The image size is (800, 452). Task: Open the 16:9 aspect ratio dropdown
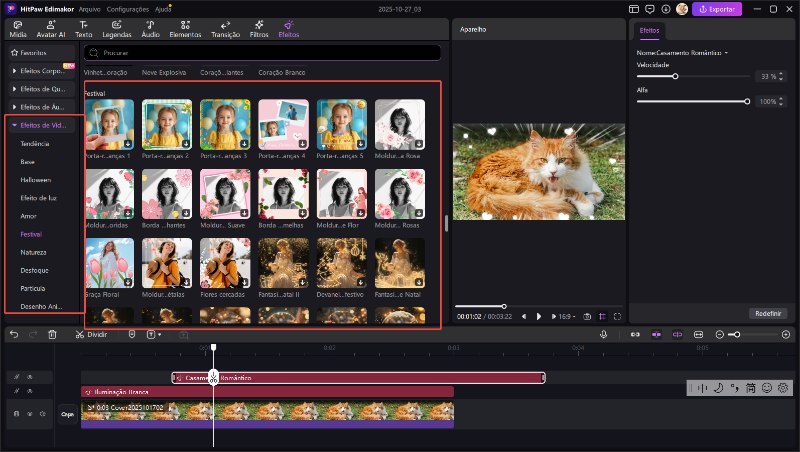[567, 316]
